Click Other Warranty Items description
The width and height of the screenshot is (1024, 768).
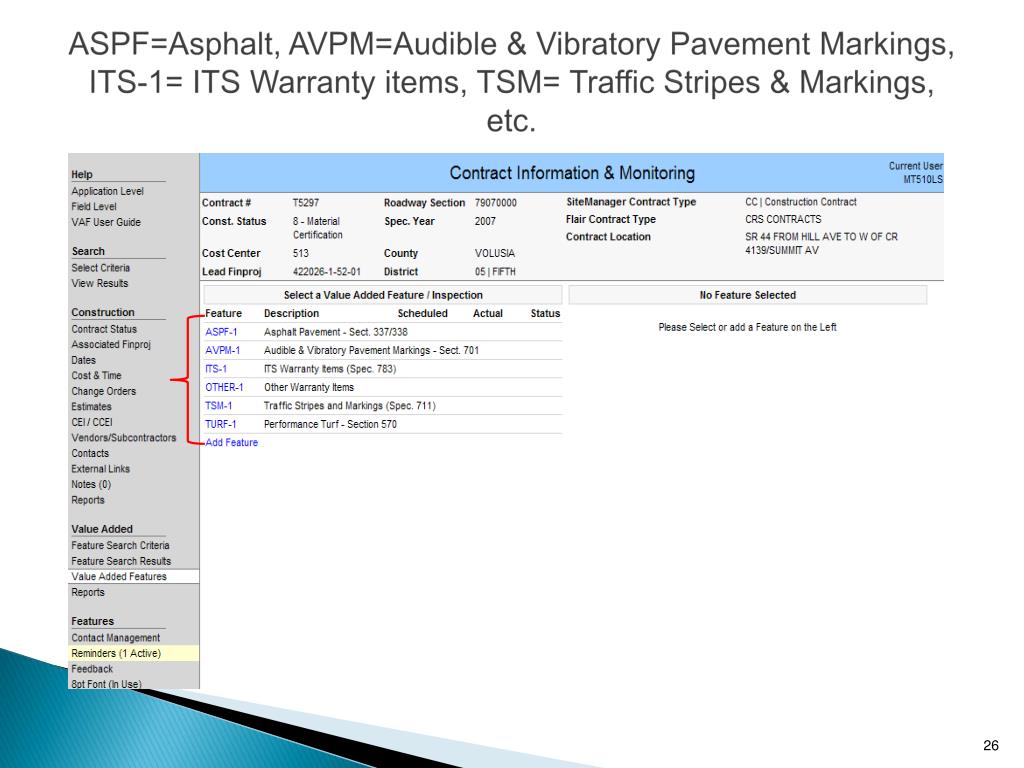tap(309, 387)
